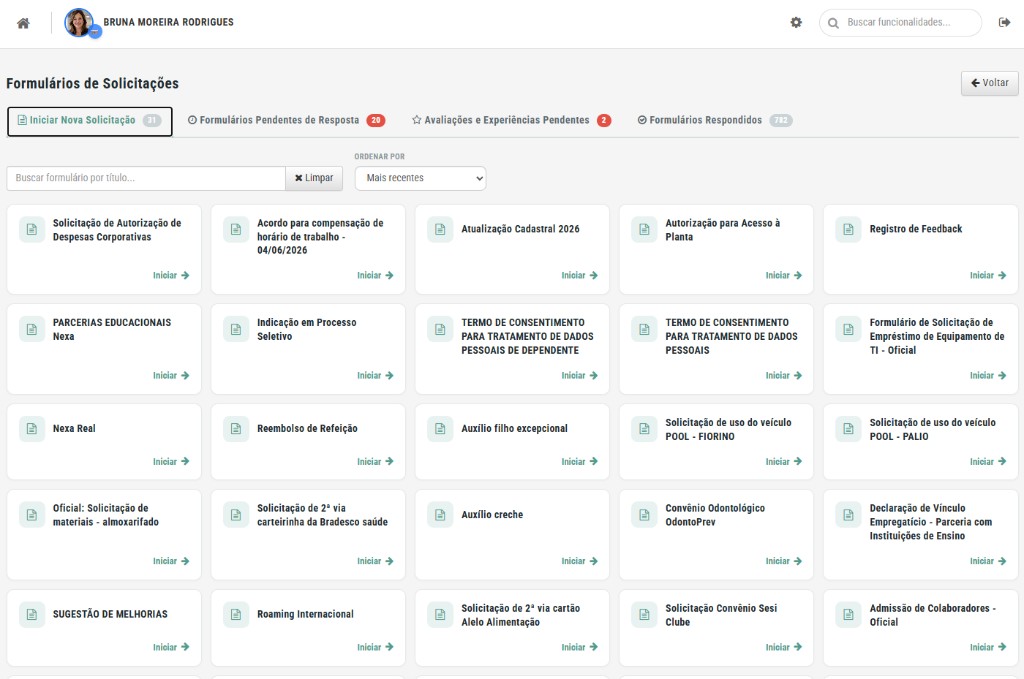Image resolution: width=1024 pixels, height=679 pixels.
Task: Open the Formulários Respondidos tab
Action: click(x=714, y=120)
